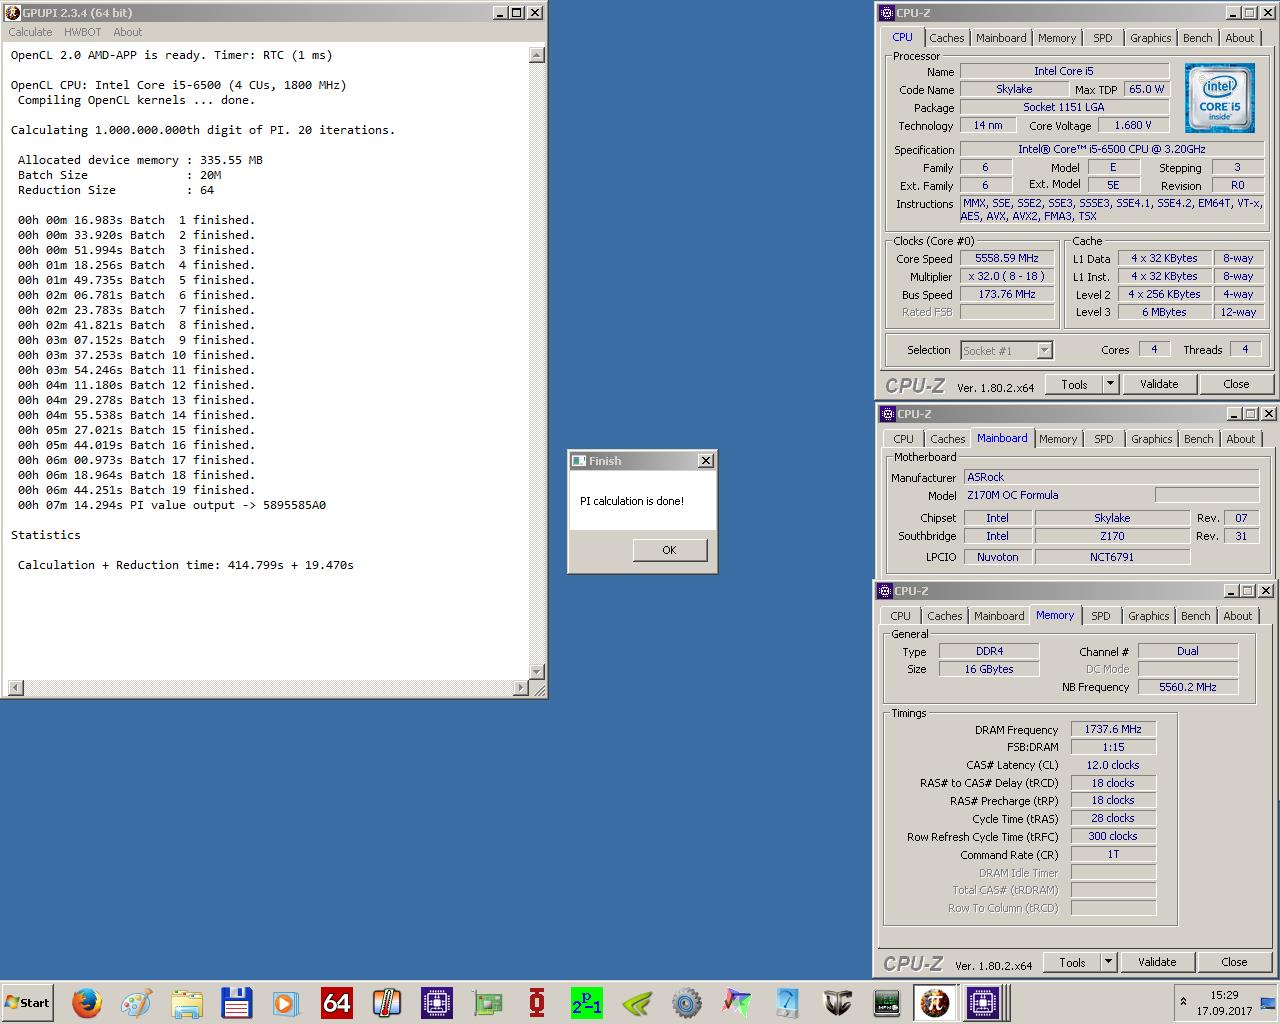Viewport: 1280px width, 1024px height.
Task: Click the system clock showing 15:29
Action: coord(1224,995)
